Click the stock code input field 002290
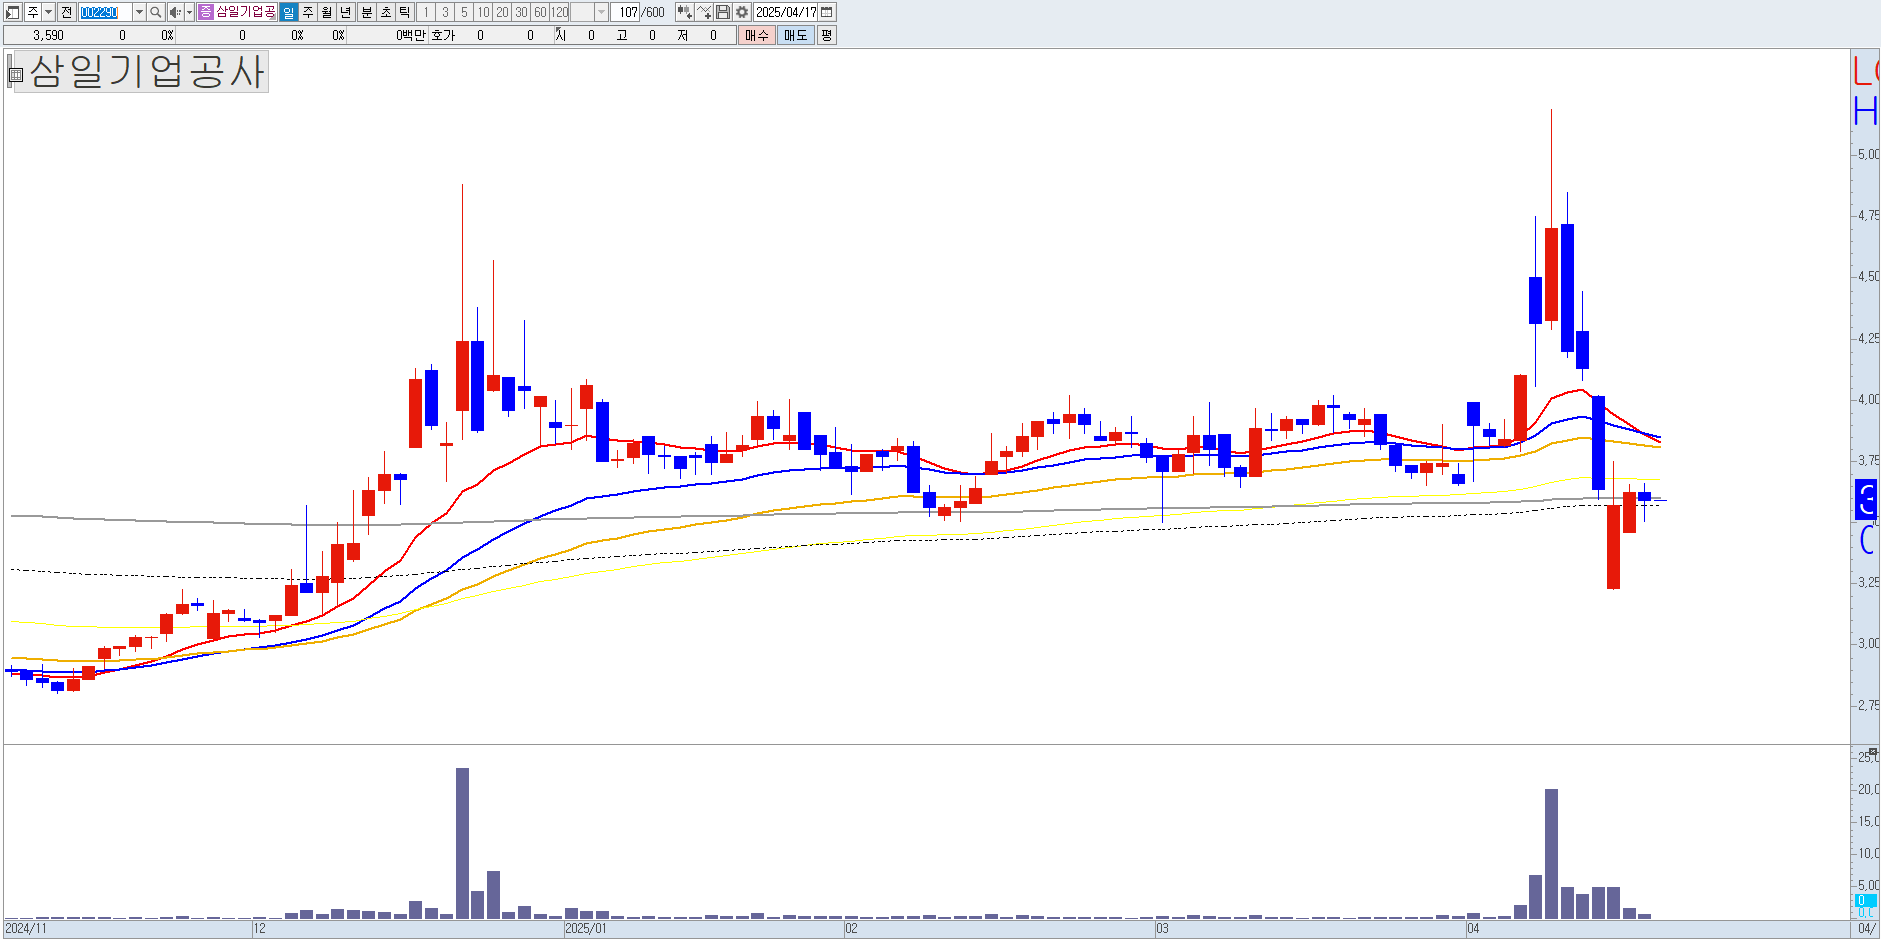1881x939 pixels. tap(104, 12)
